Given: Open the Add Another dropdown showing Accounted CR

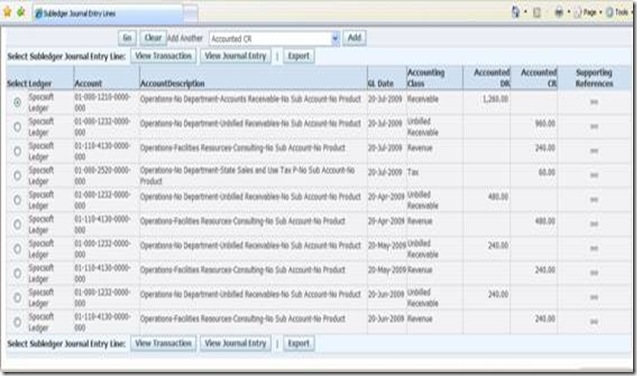Looking at the screenshot, I should coord(275,39).
